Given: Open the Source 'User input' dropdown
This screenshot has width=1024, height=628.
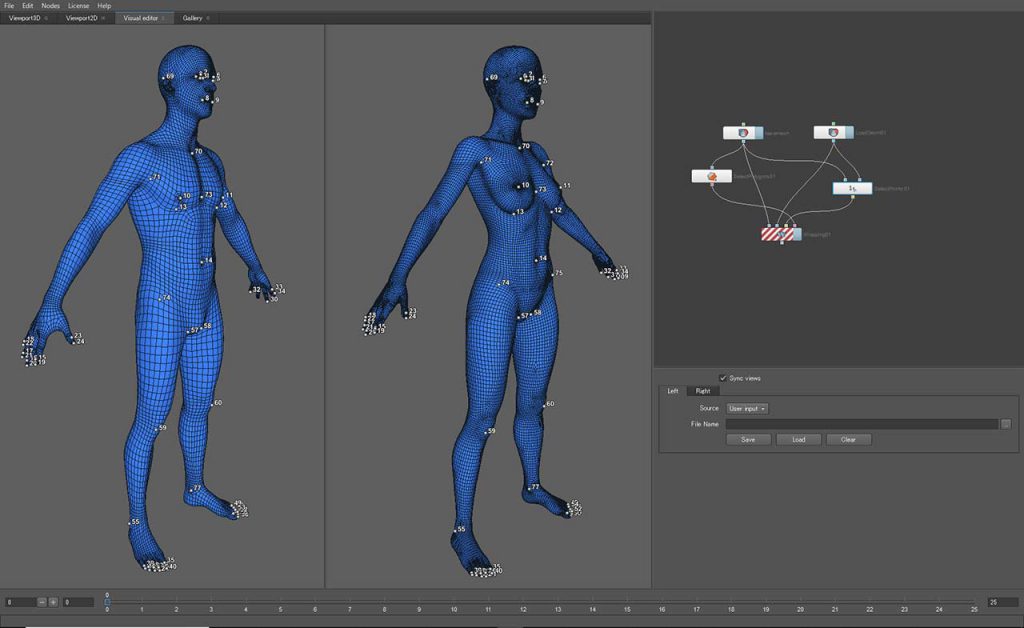Looking at the screenshot, I should click(747, 408).
